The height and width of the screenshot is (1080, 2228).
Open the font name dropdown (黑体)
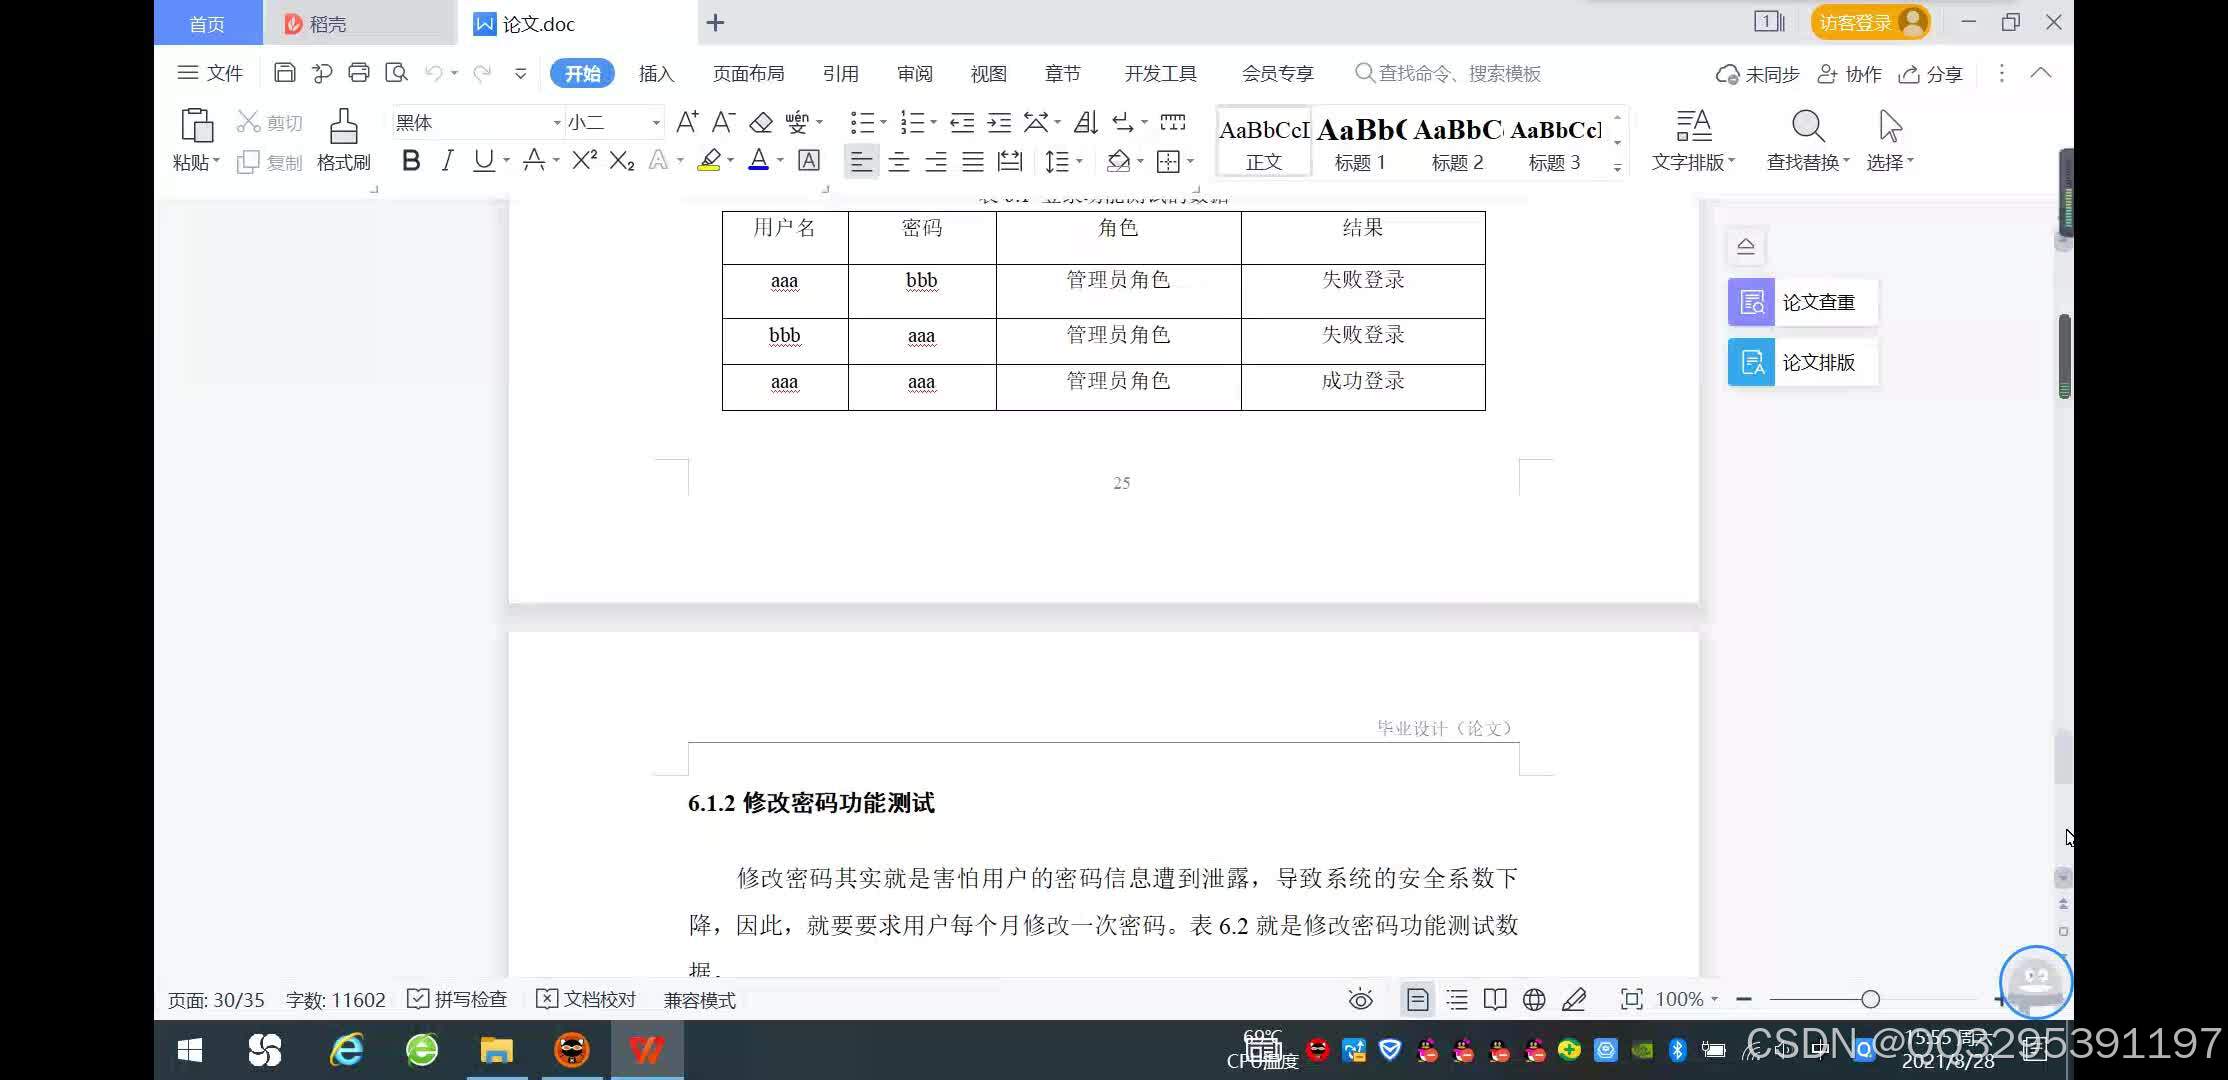557,123
